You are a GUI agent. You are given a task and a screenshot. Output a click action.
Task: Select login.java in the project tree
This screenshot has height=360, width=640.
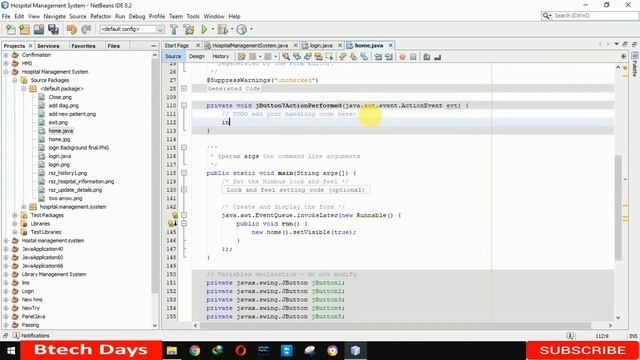point(60,156)
